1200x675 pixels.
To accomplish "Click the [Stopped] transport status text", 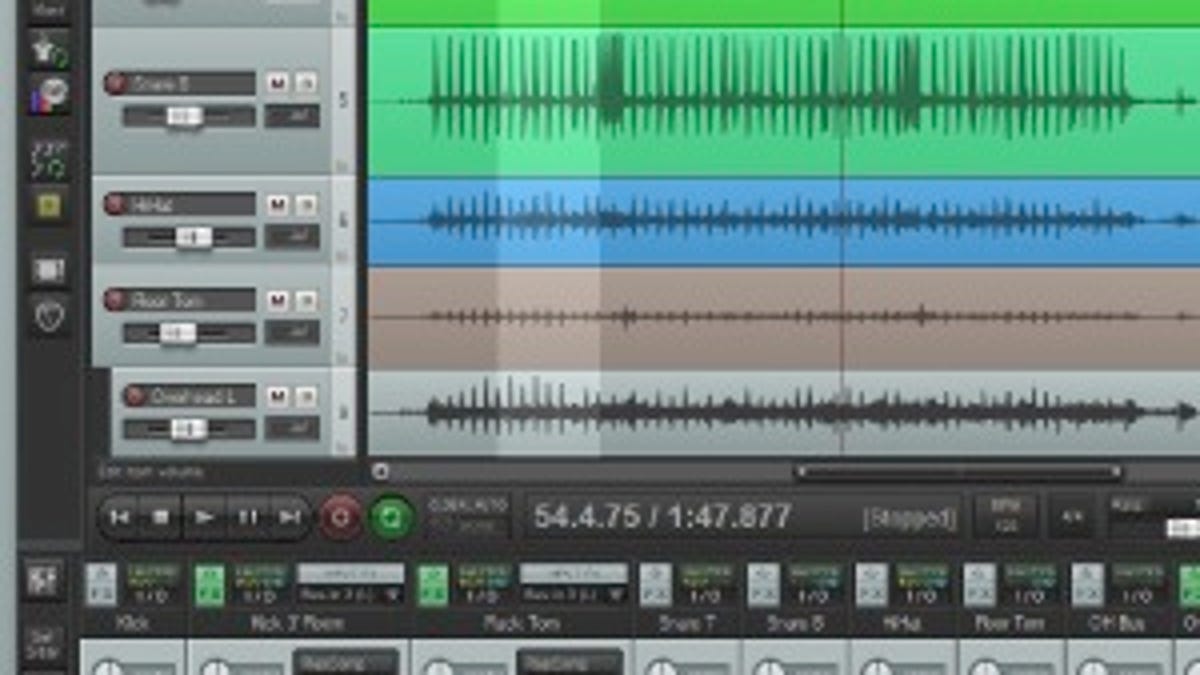I will click(x=909, y=518).
